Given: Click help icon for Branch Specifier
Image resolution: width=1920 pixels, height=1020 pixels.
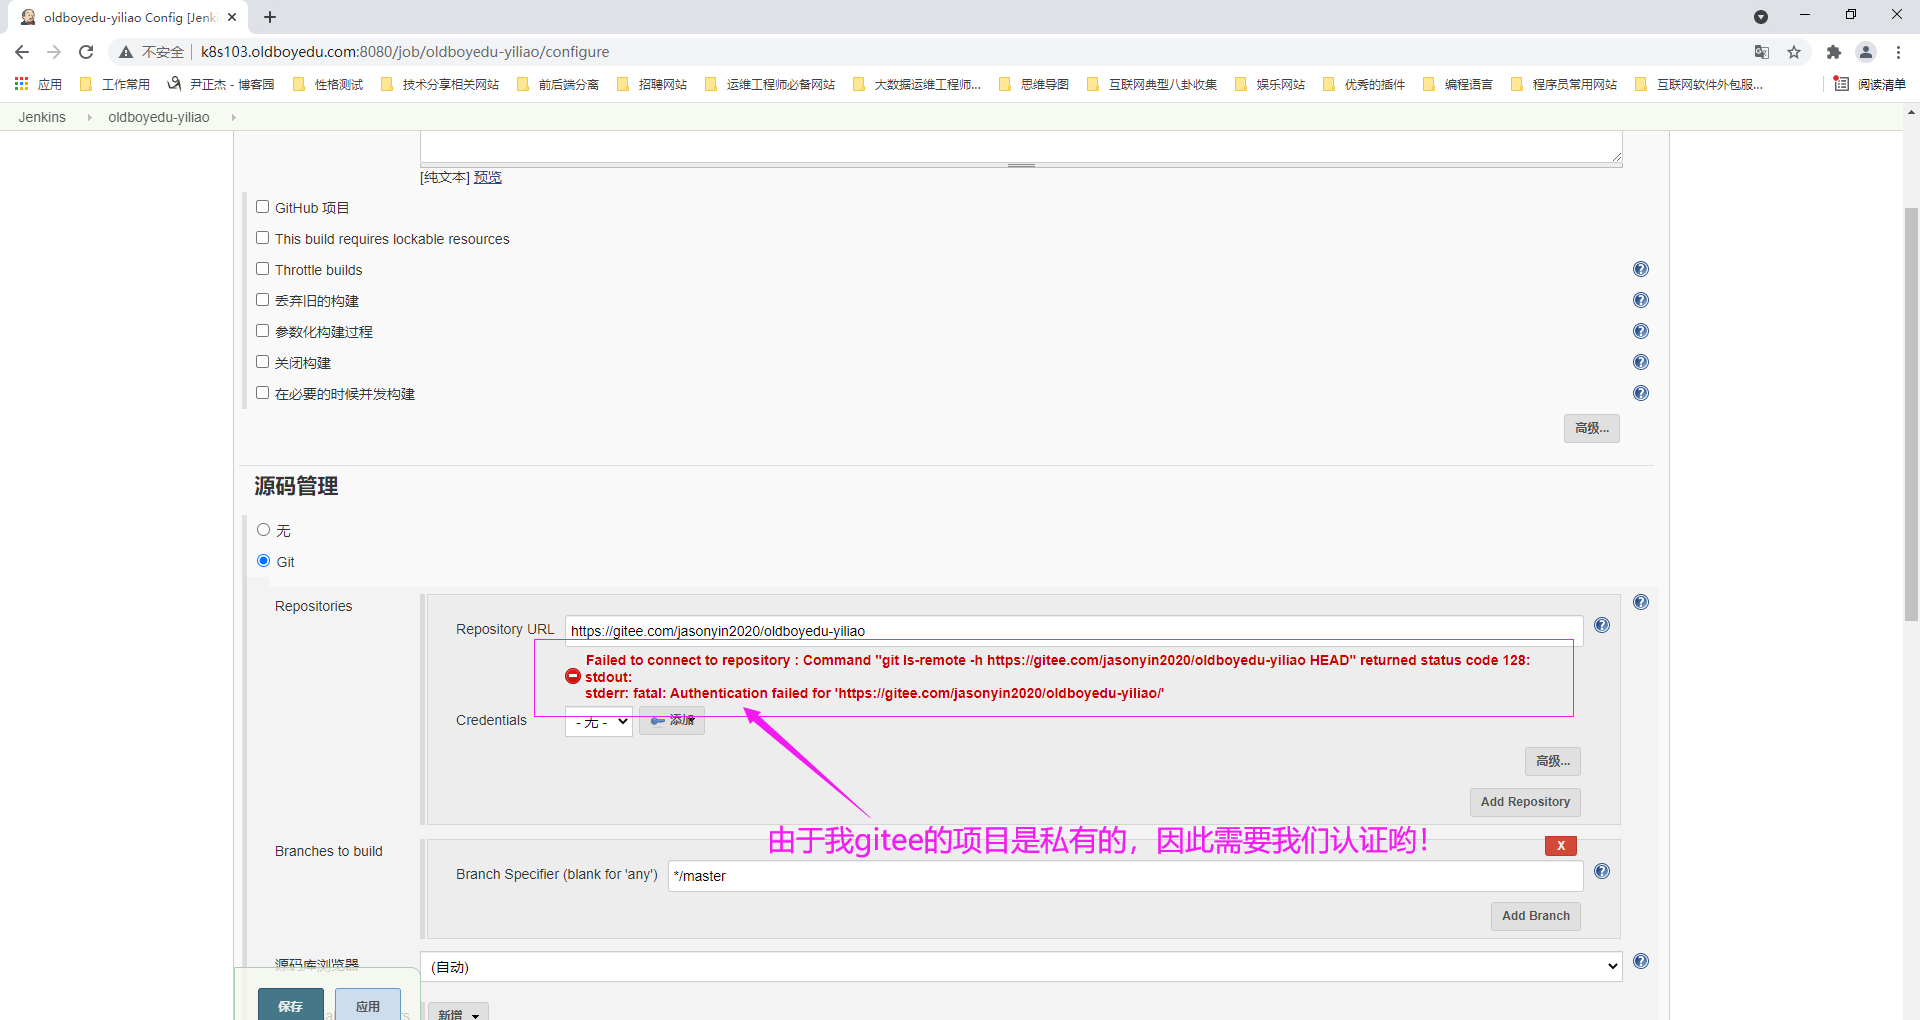Looking at the screenshot, I should coord(1601,871).
